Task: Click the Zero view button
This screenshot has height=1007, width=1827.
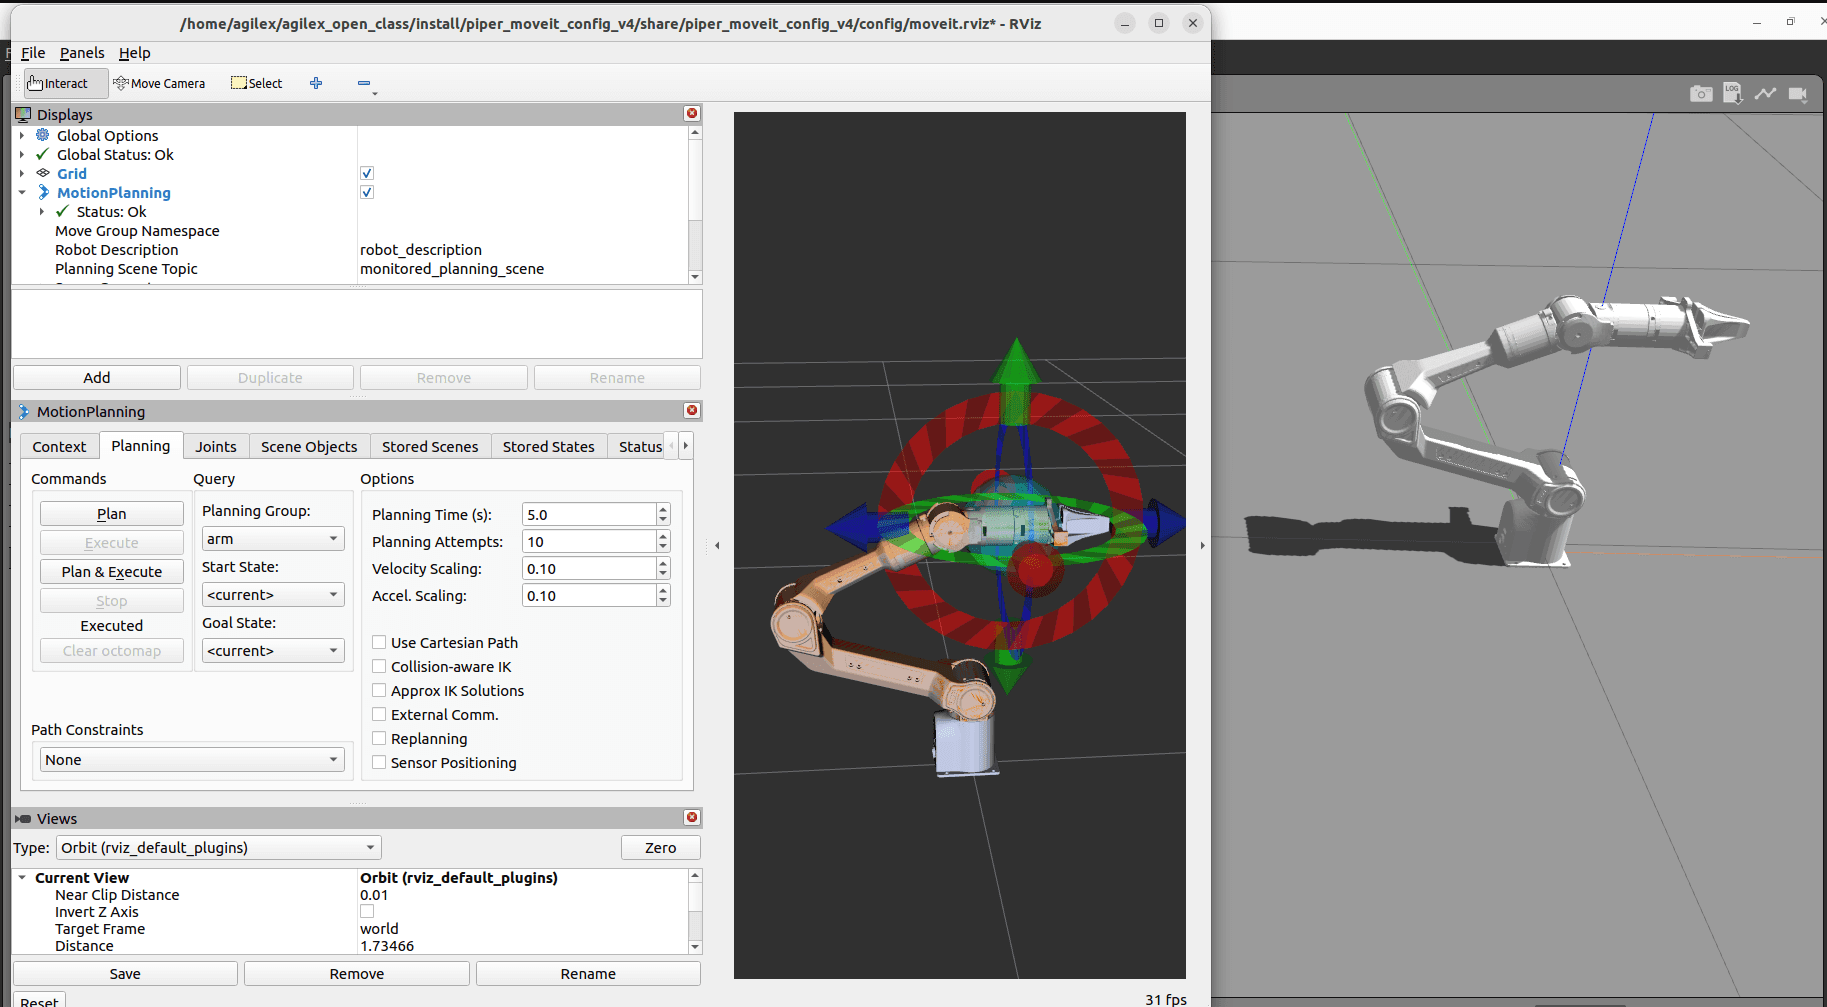Action: coord(660,848)
